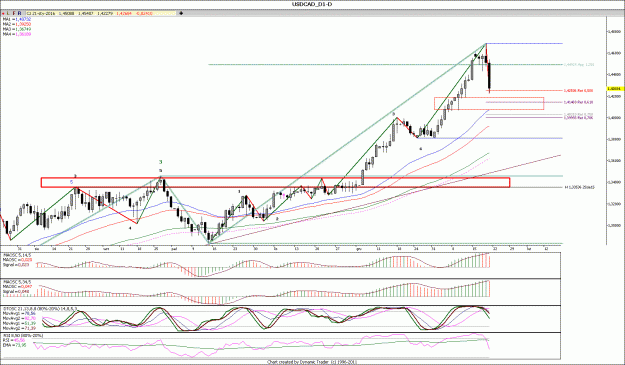Click the Dynamic Trader credit text at bottom
Screen dimensions: 625x365
click(312, 362)
